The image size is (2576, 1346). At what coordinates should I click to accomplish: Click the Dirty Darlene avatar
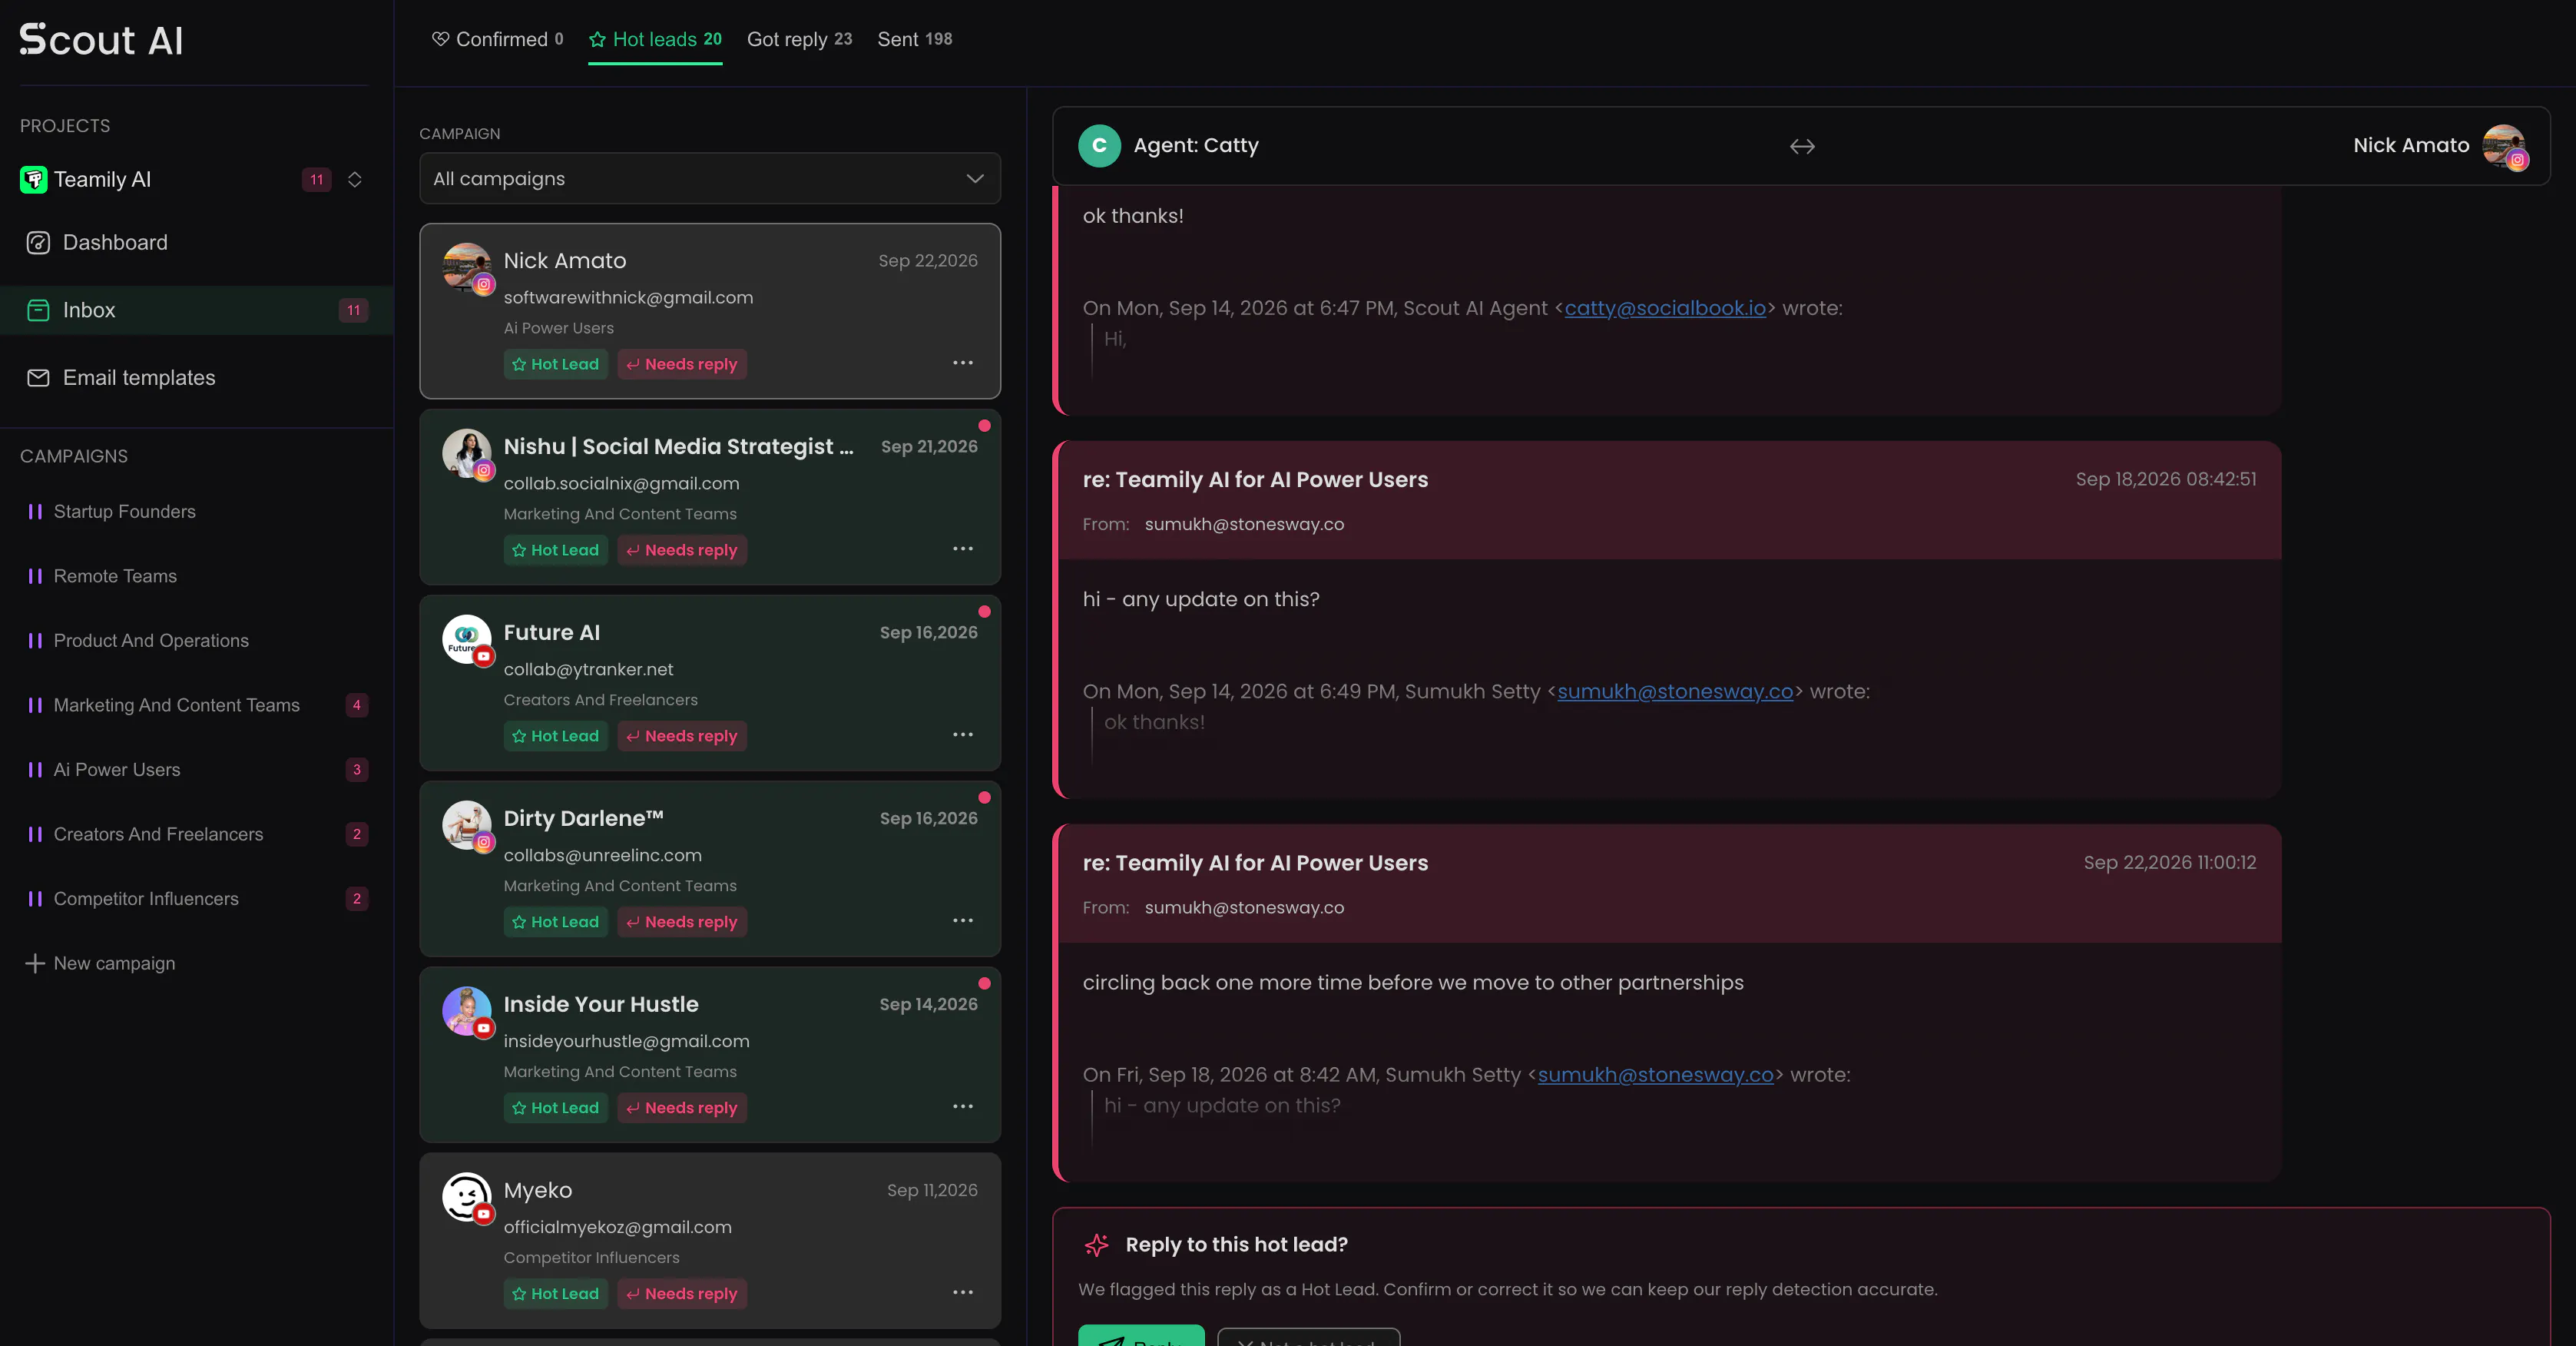click(467, 825)
